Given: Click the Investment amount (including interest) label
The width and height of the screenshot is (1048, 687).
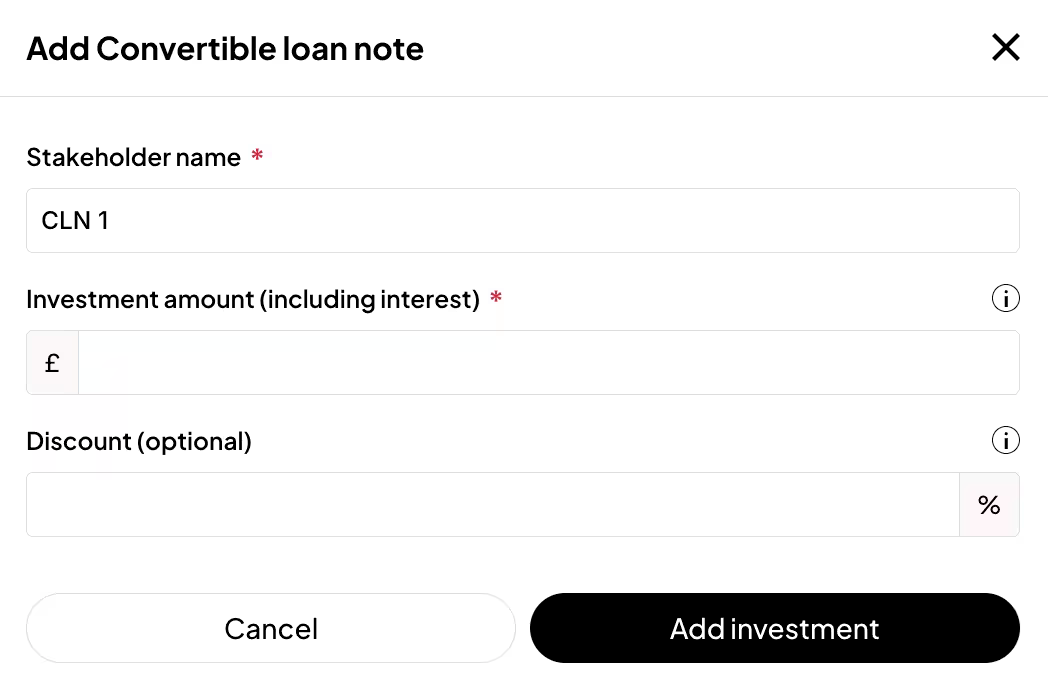Looking at the screenshot, I should 254,298.
